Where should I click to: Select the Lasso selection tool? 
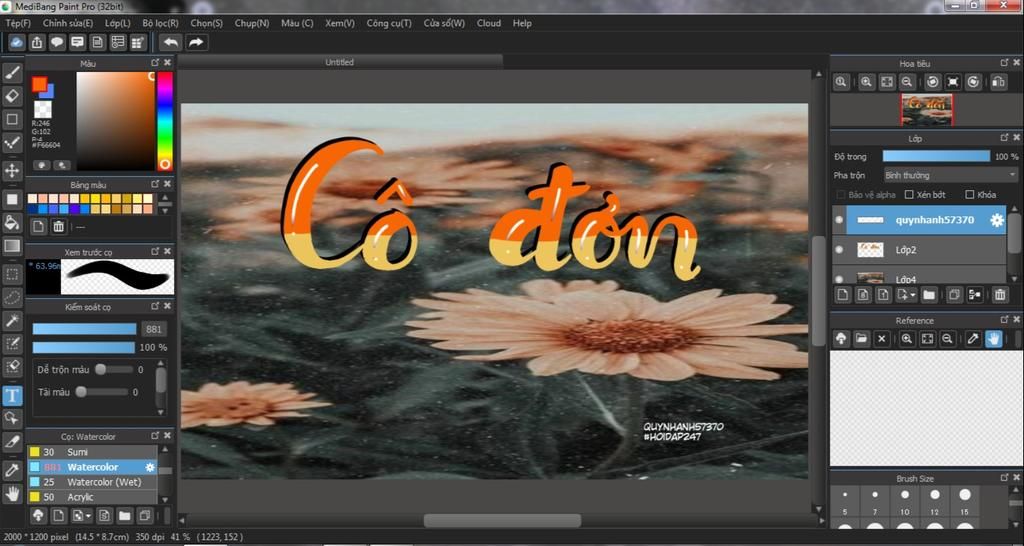pyautogui.click(x=12, y=297)
